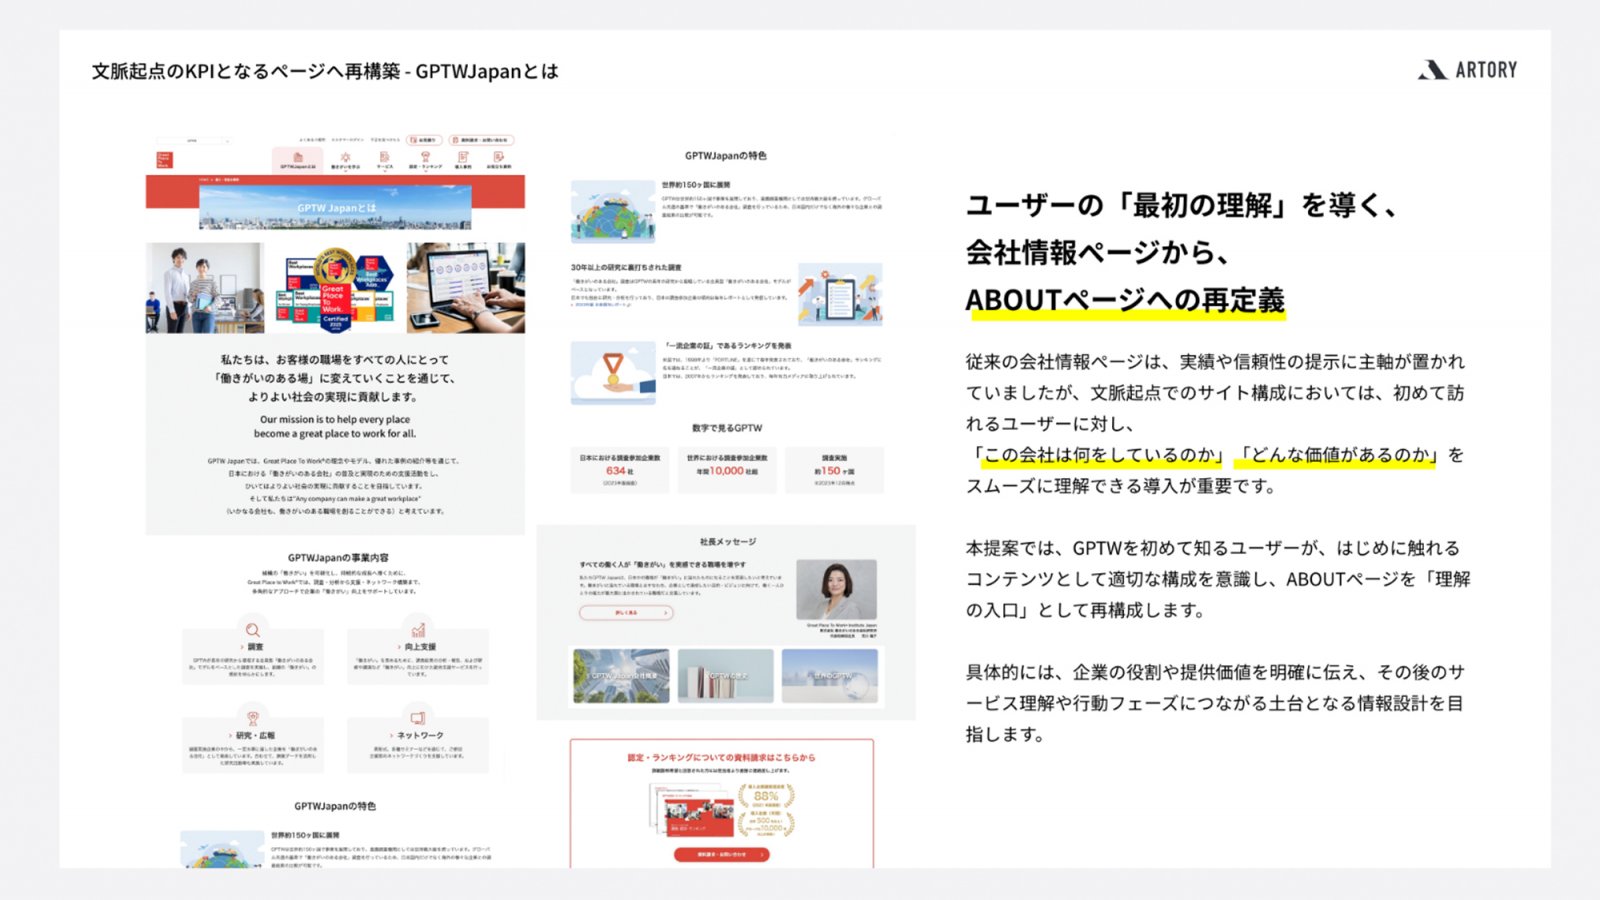Open the 調査 link
The image size is (1600, 900).
coord(253,647)
